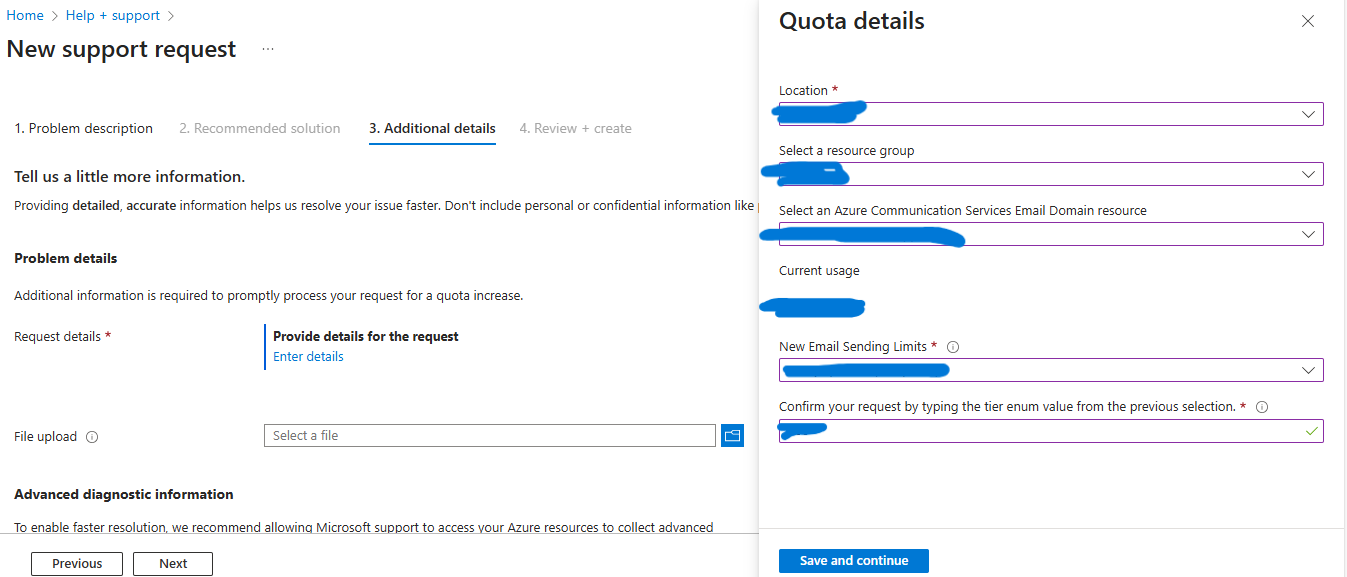The width and height of the screenshot is (1347, 577).
Task: Click the Select a file input field
Action: point(490,436)
